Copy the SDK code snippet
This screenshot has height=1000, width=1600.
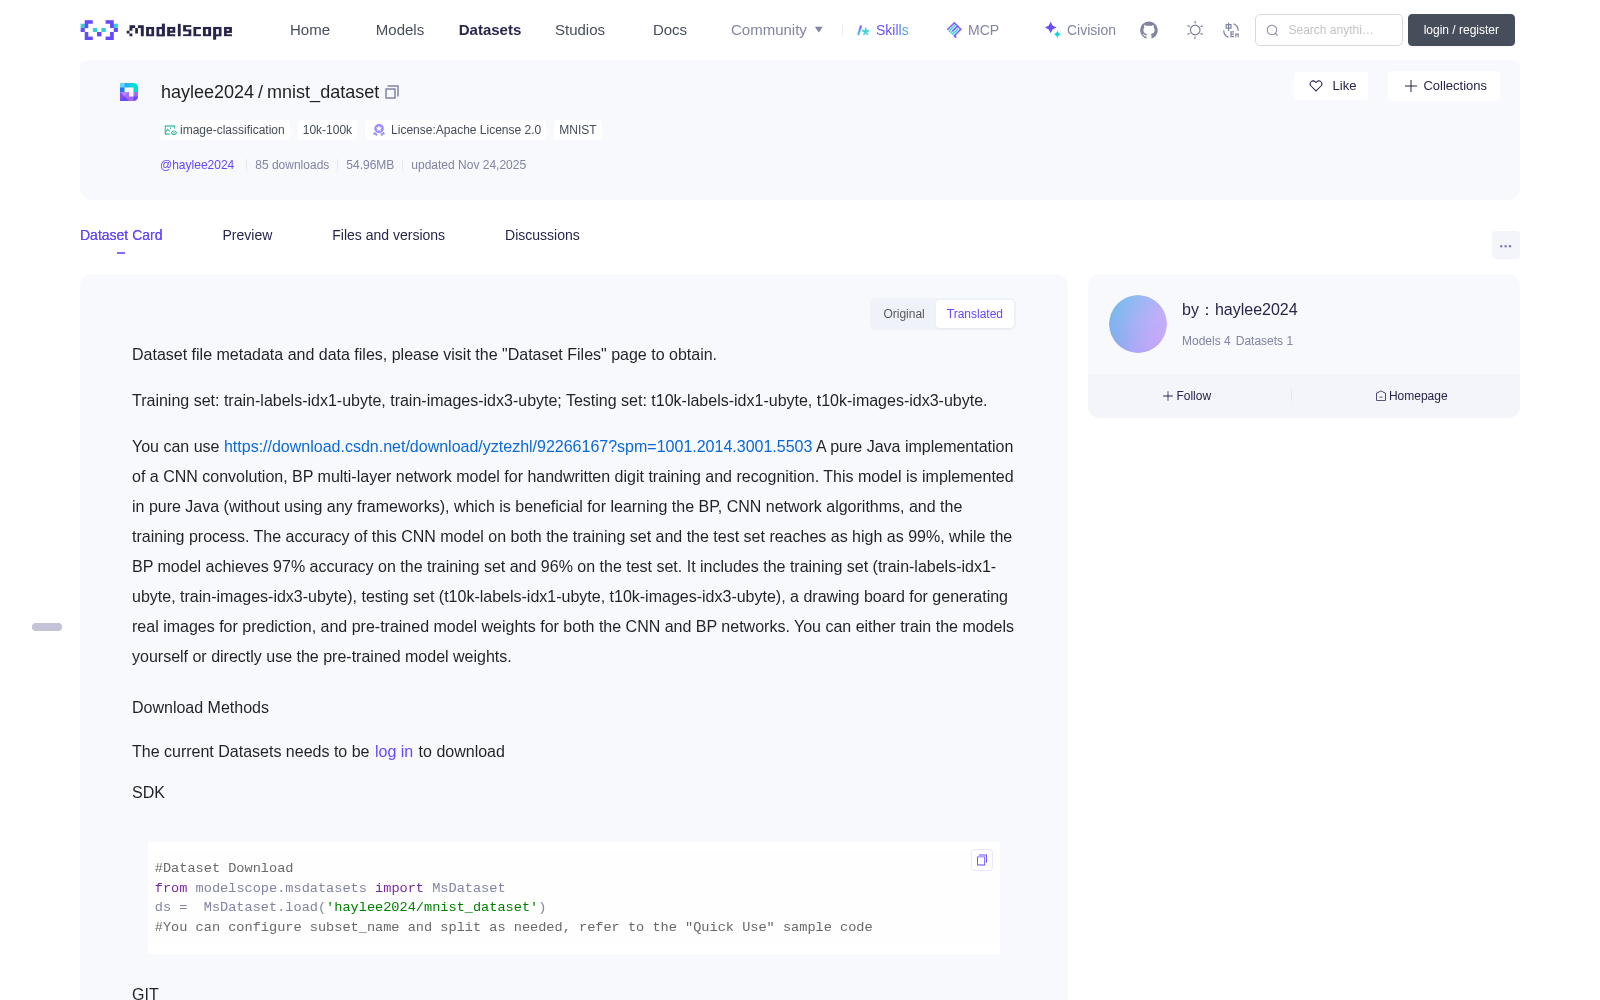(982, 860)
